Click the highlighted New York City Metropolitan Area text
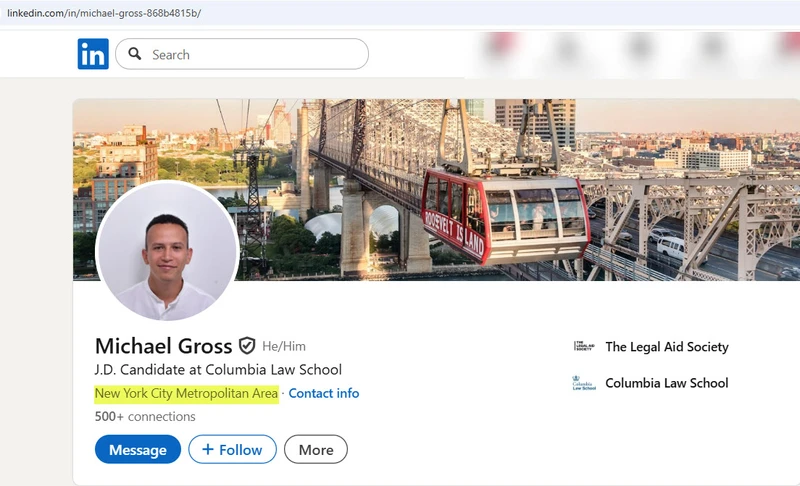This screenshot has width=800, height=486. tap(186, 393)
